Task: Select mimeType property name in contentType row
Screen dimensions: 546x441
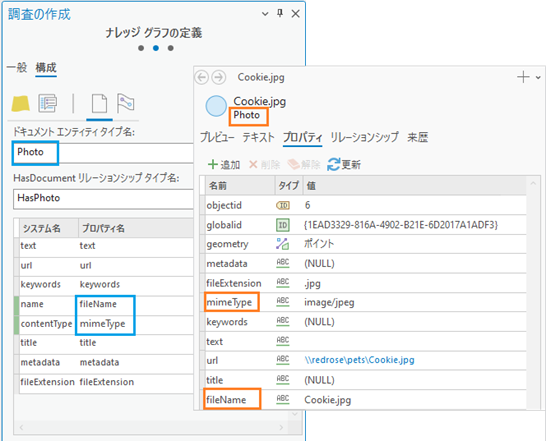Action: (x=102, y=324)
